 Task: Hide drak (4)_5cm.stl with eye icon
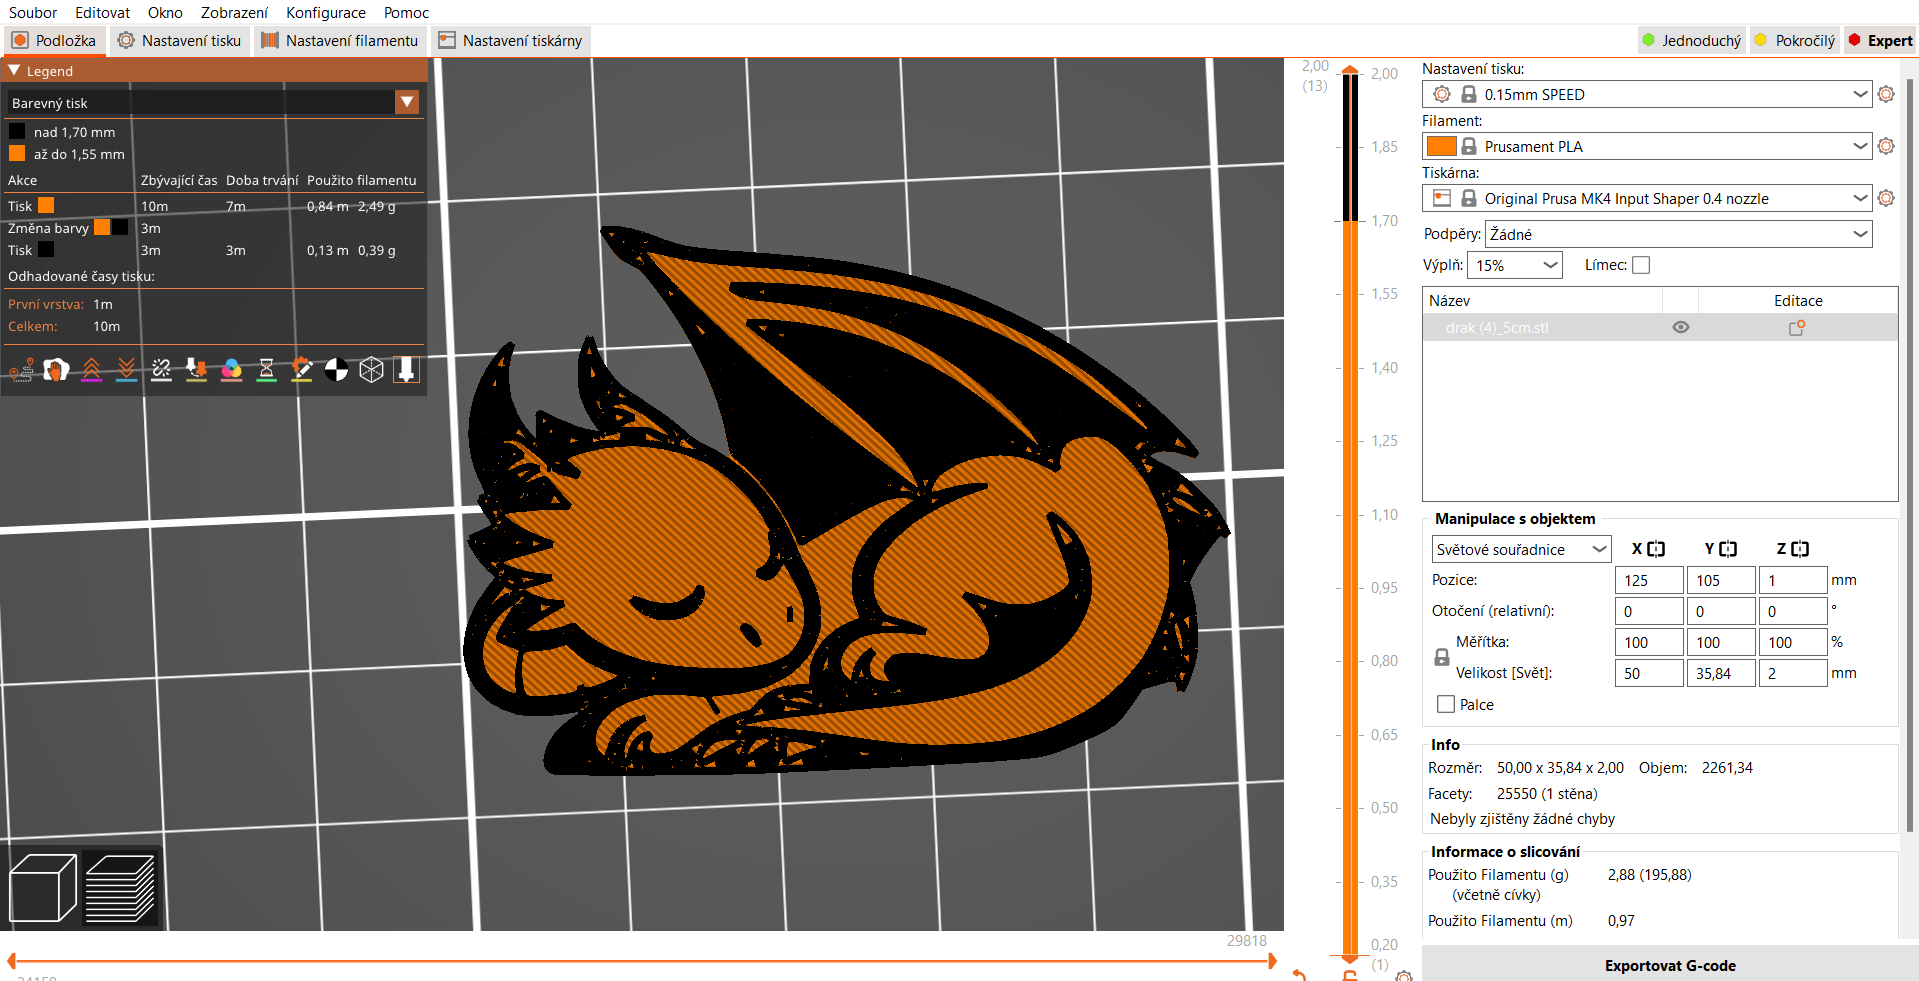tap(1681, 327)
